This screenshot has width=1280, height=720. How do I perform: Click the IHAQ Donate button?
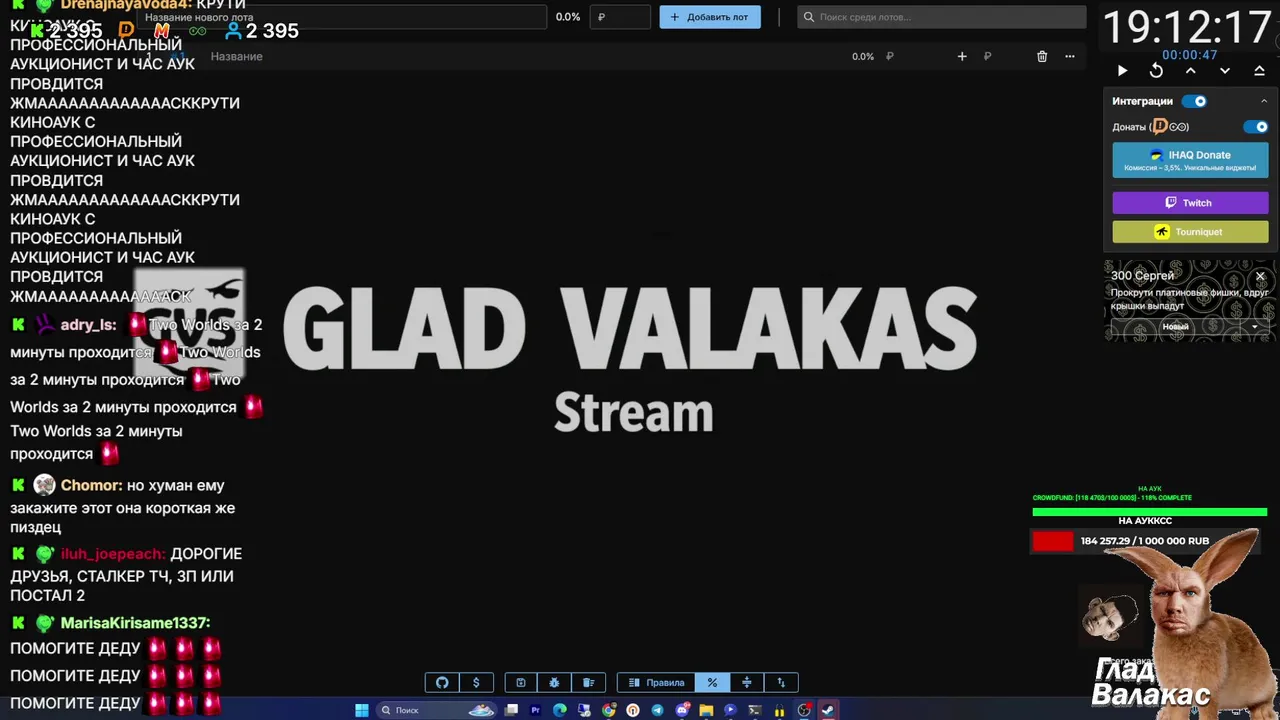1190,160
